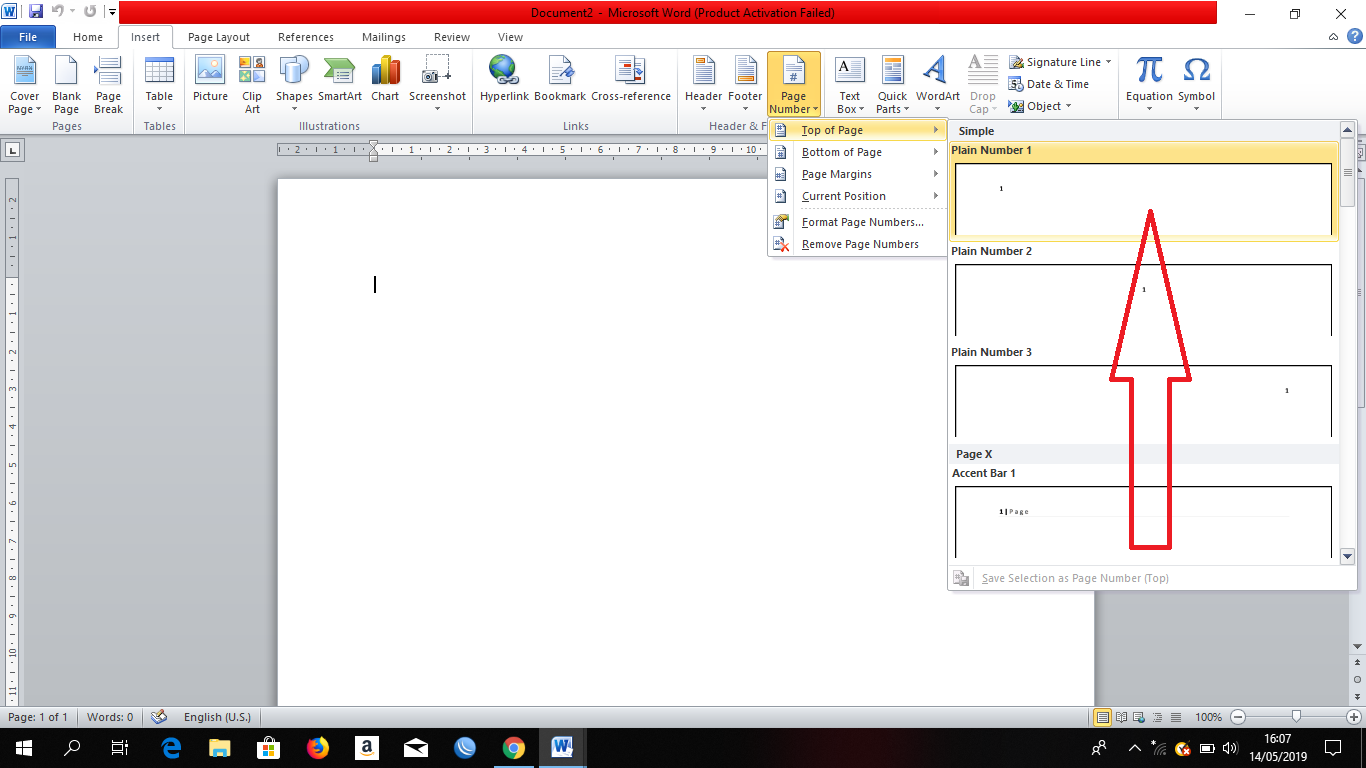
Task: Open Microsoft Store from the taskbar
Action: [269, 748]
